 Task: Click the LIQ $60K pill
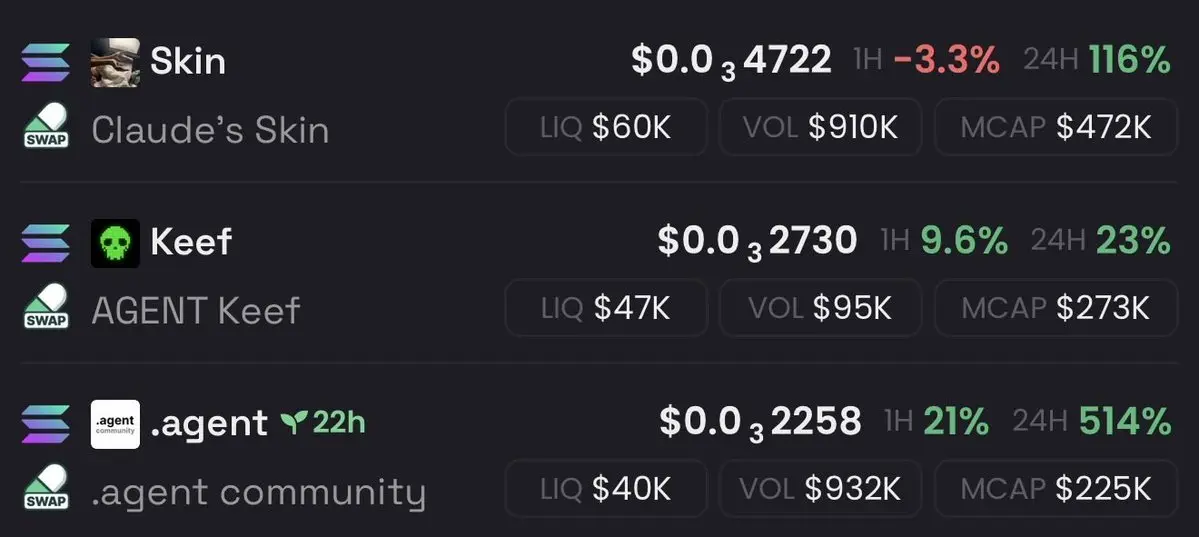606,127
